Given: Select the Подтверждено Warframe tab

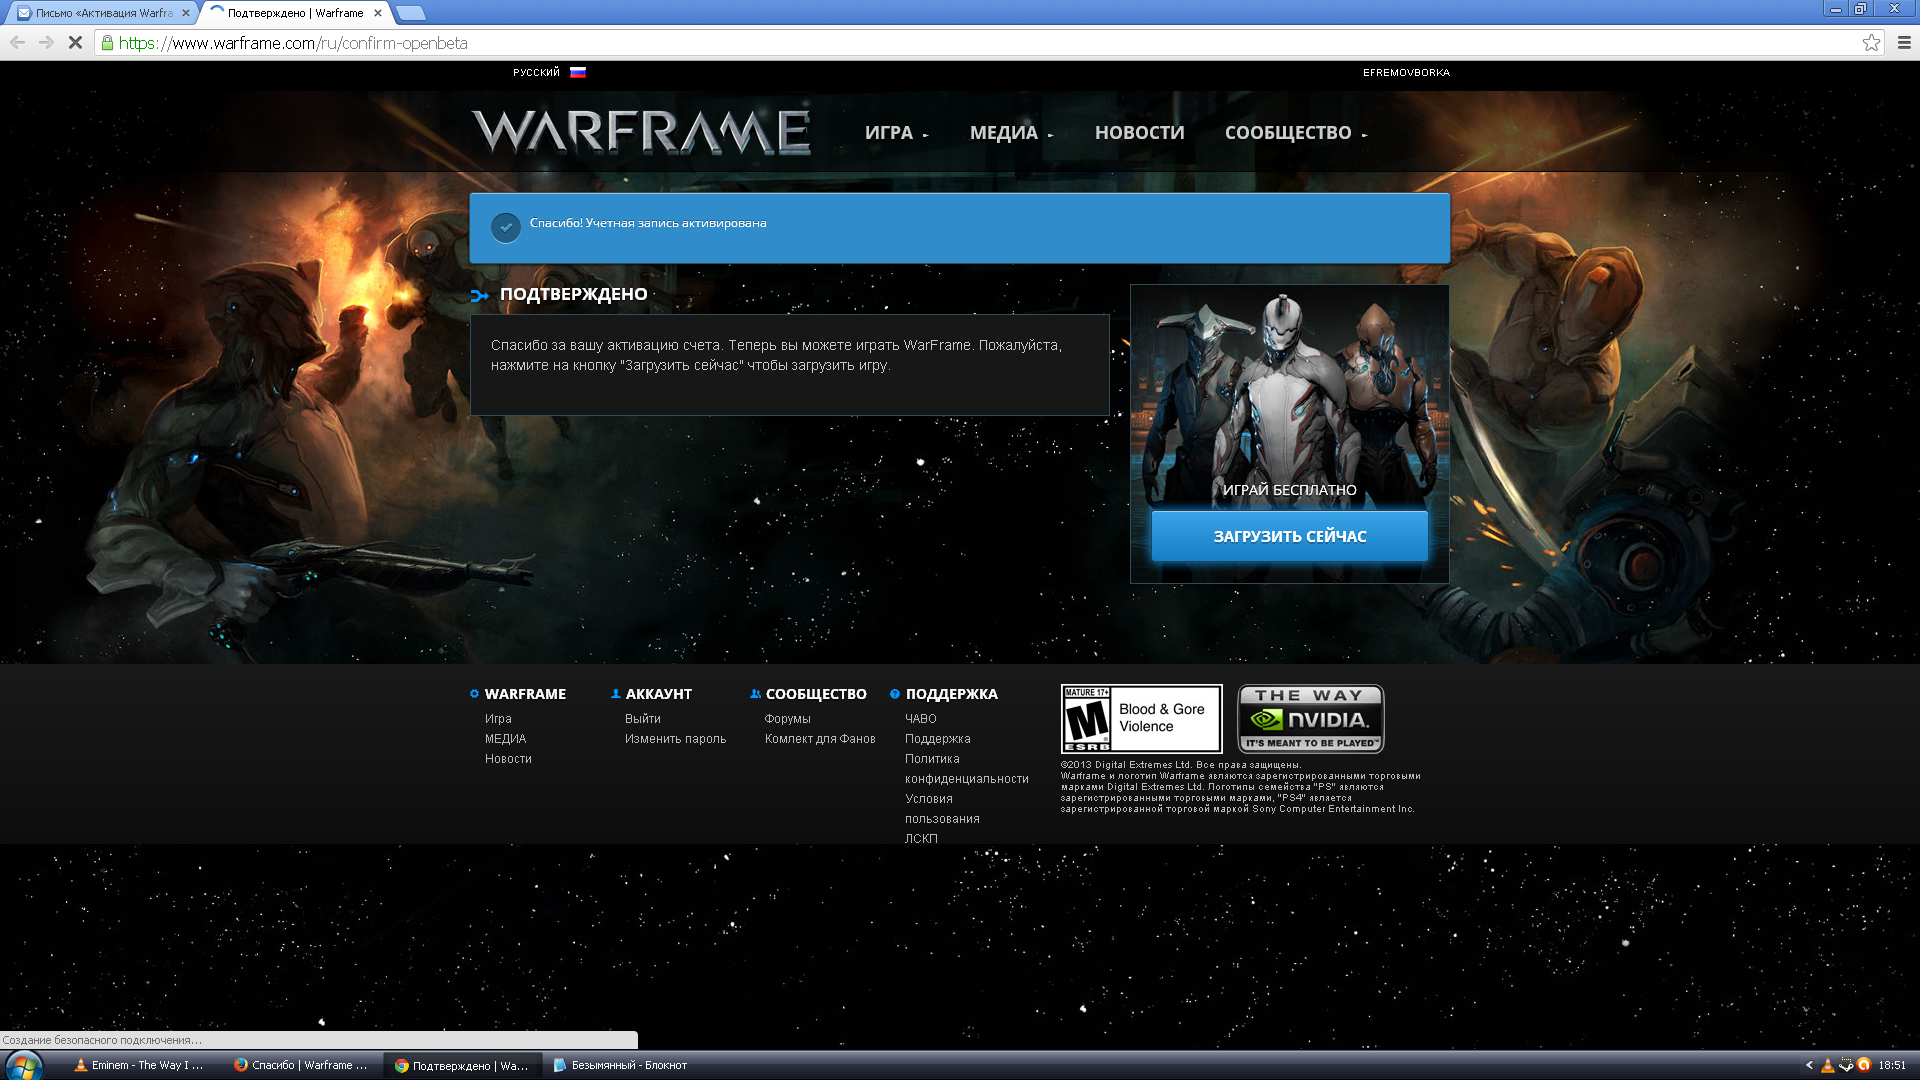Looking at the screenshot, I should click(x=295, y=13).
